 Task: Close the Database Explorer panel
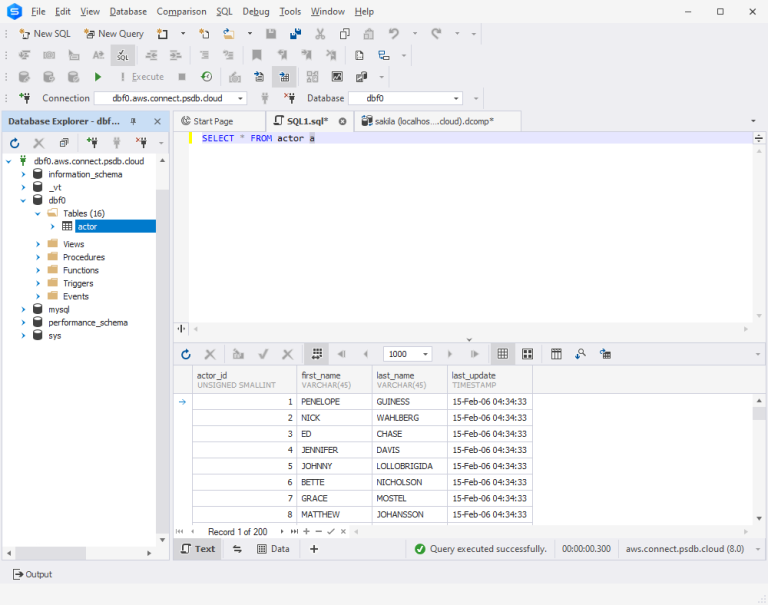coord(158,121)
